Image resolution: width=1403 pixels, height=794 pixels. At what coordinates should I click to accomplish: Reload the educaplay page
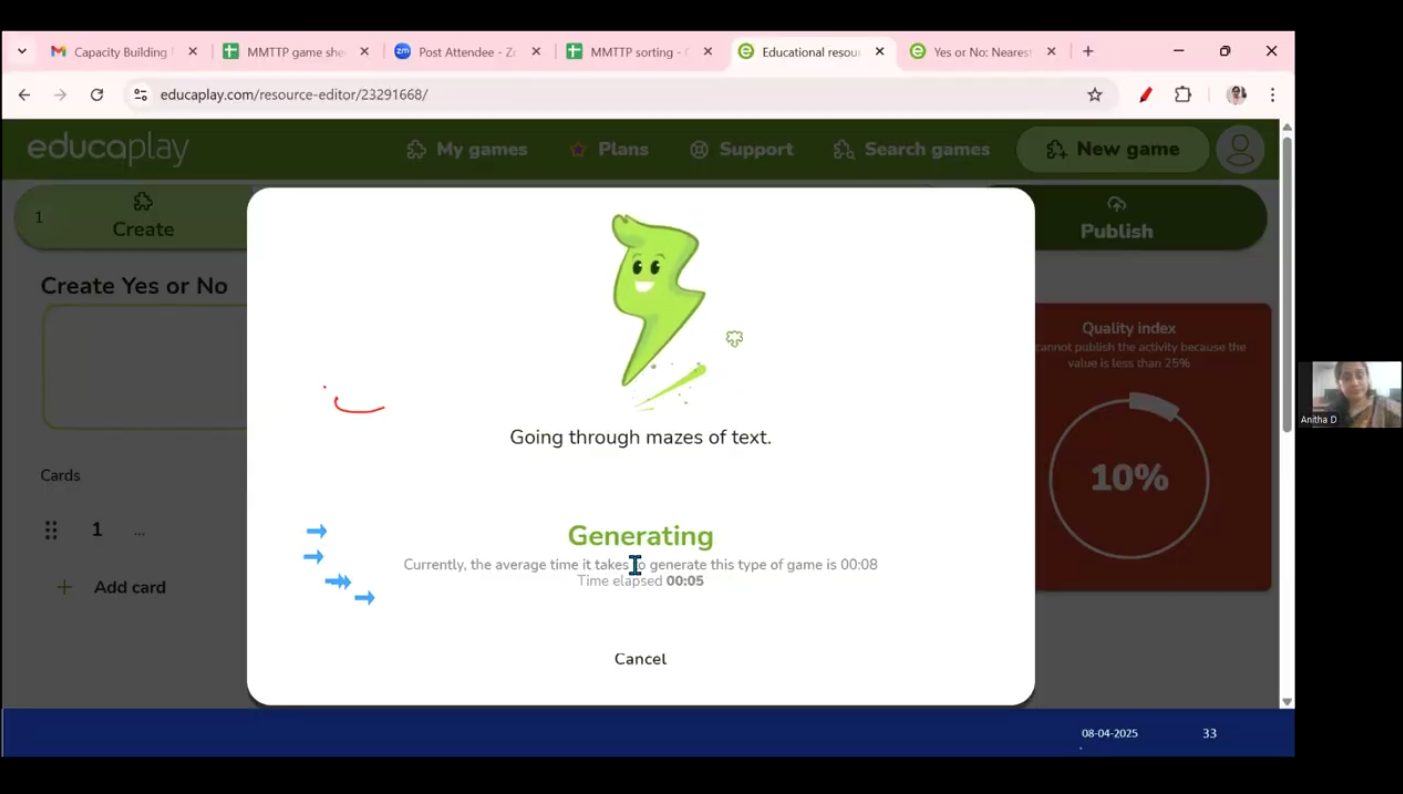(97, 95)
